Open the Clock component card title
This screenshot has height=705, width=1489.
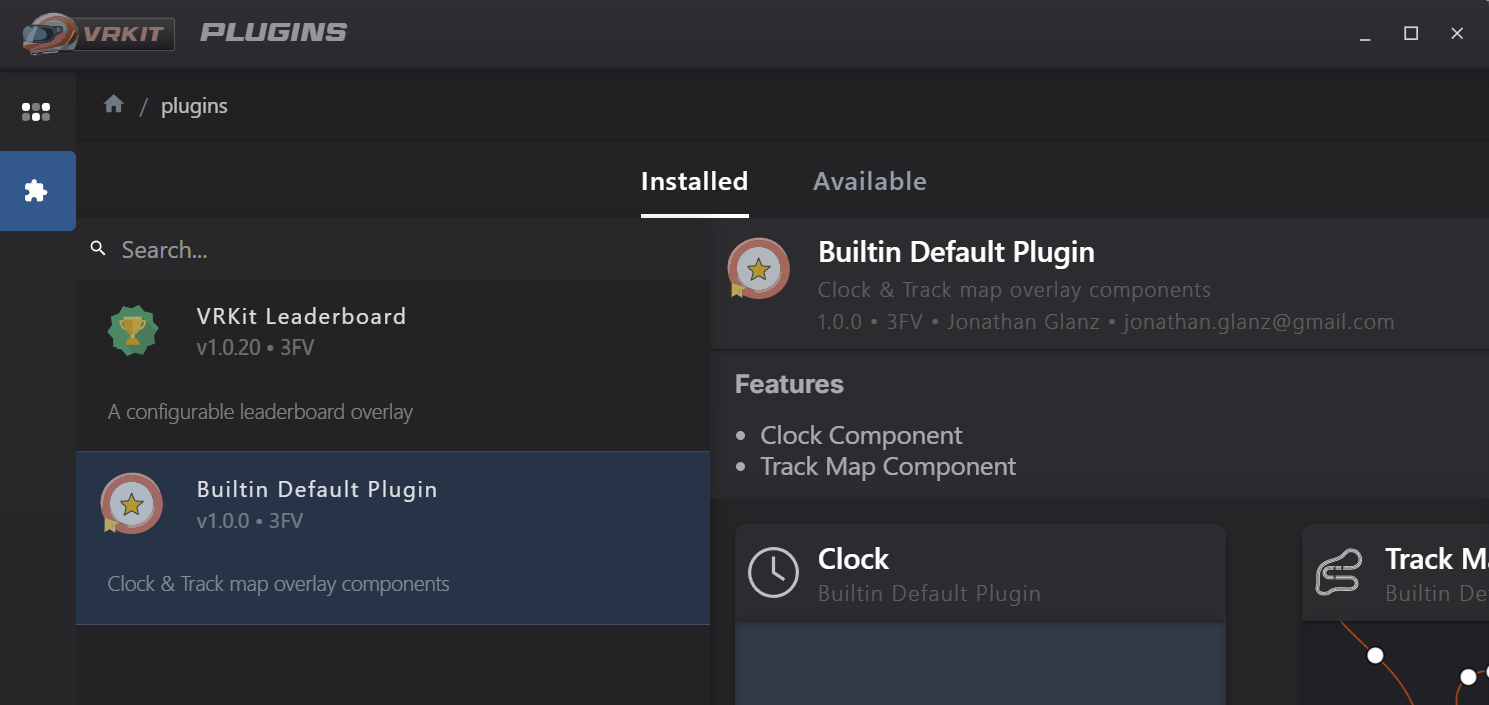click(853, 559)
